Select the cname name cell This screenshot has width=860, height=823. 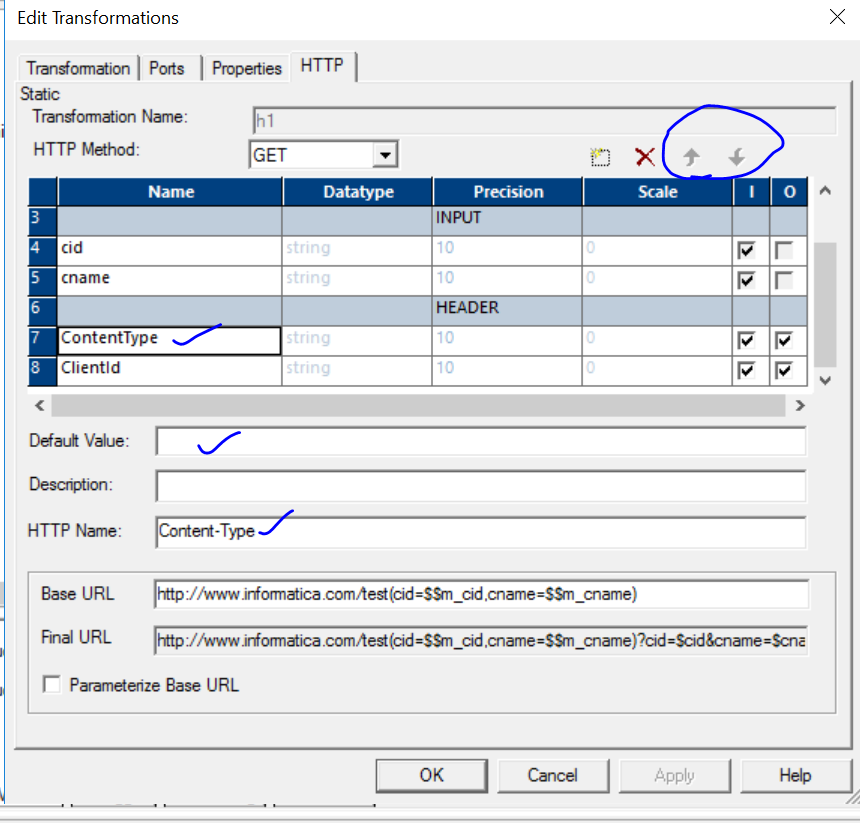tap(169, 281)
